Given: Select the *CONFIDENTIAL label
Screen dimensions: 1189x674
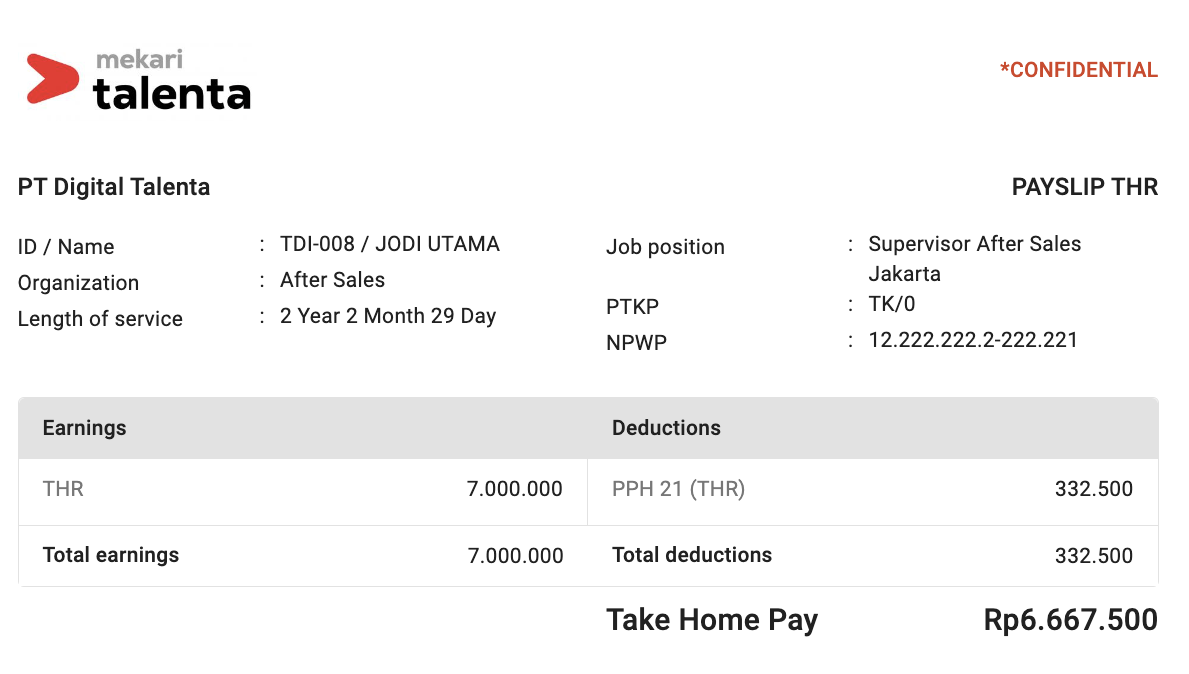Looking at the screenshot, I should click(x=1078, y=70).
